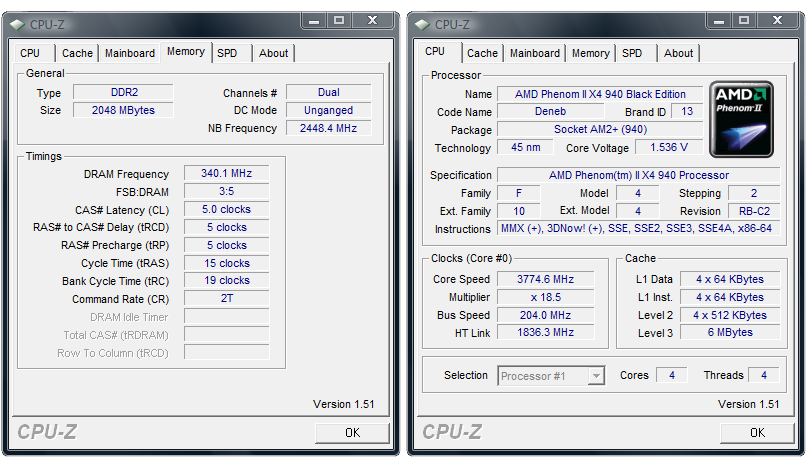
Task: Click the 1836.3 MHz HT Link value
Action: coord(546,332)
